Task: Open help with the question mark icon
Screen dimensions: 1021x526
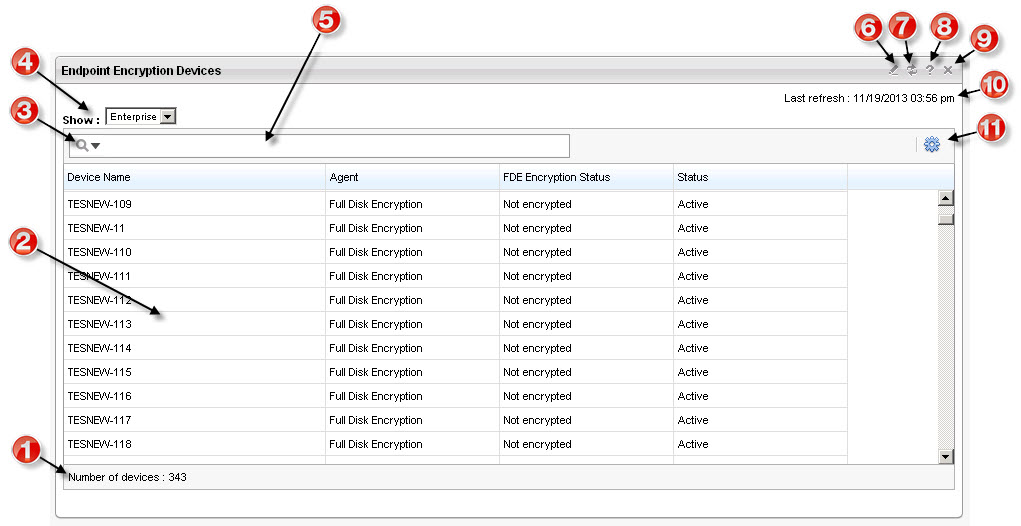Action: pyautogui.click(x=930, y=70)
